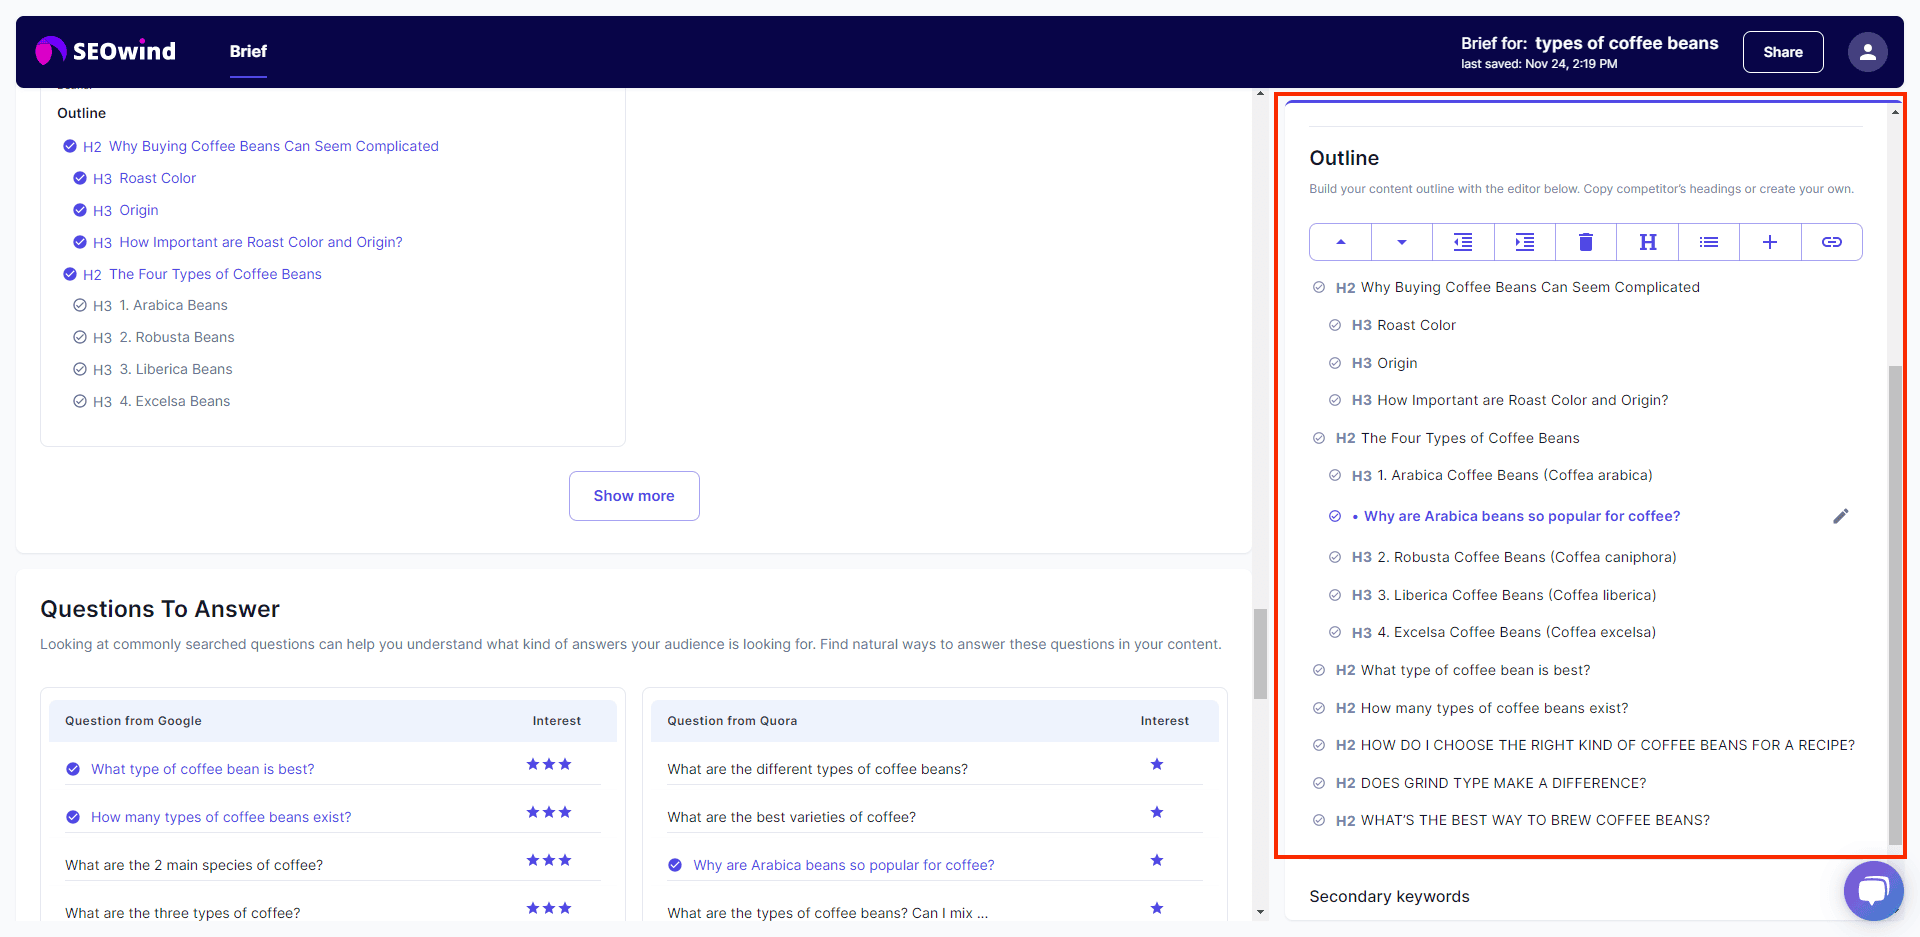The width and height of the screenshot is (1920, 937).
Task: Click the outdent icon in outline toolbar
Action: pos(1463,242)
